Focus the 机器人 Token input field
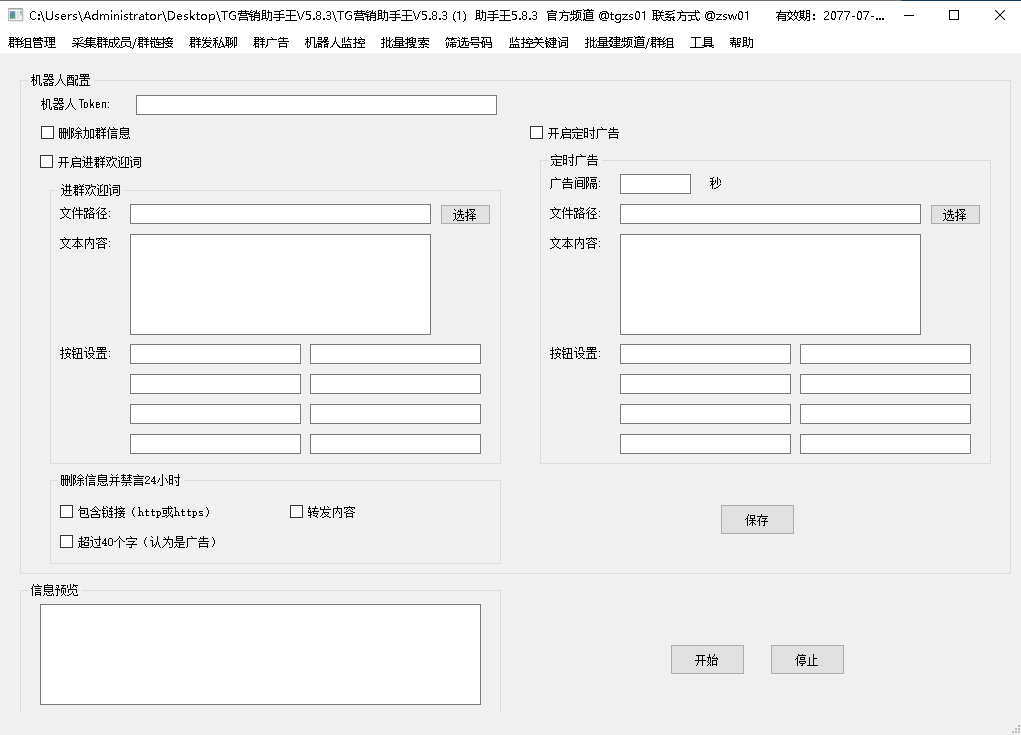The width and height of the screenshot is (1021, 735). (x=316, y=105)
